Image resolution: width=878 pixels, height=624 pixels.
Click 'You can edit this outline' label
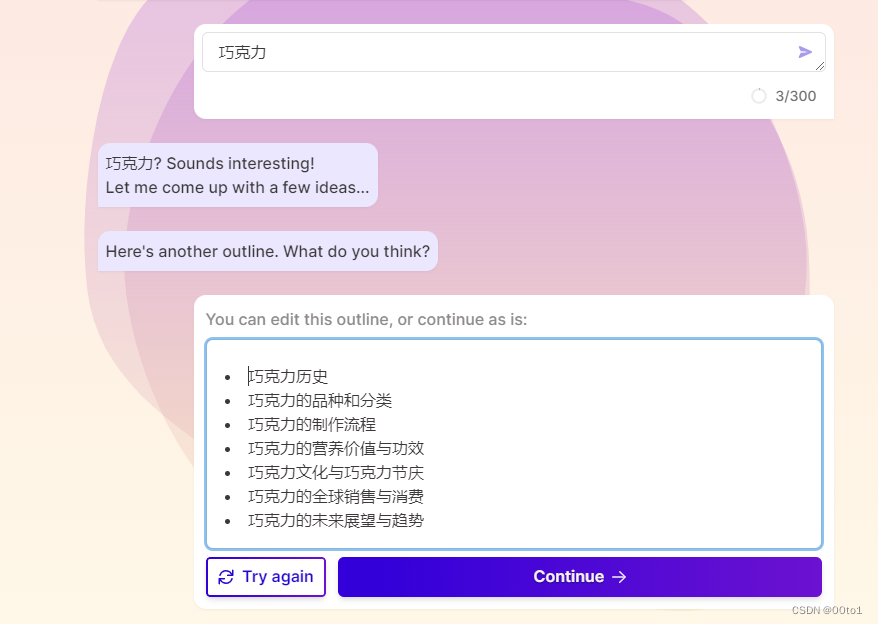click(366, 319)
